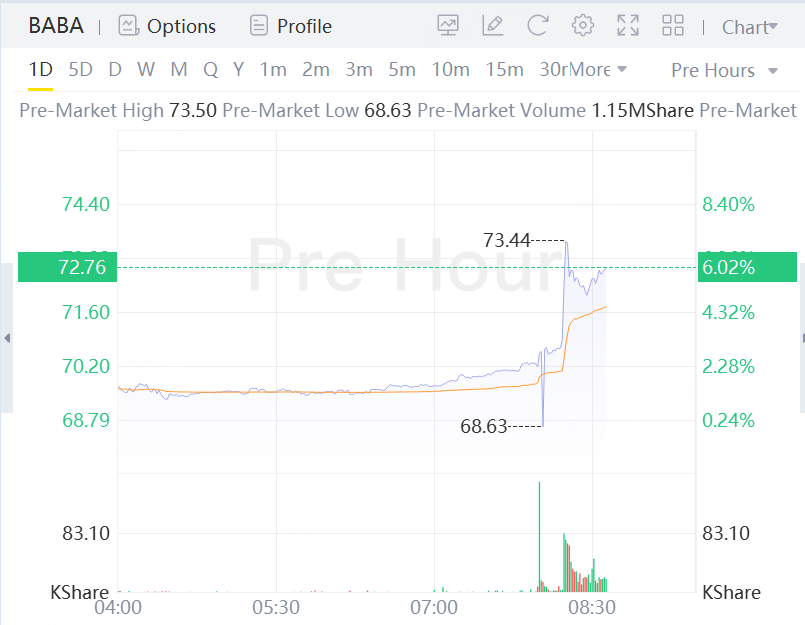Click the left panel collapse arrow
Image resolution: width=805 pixels, height=625 pixels.
[x=6, y=339]
